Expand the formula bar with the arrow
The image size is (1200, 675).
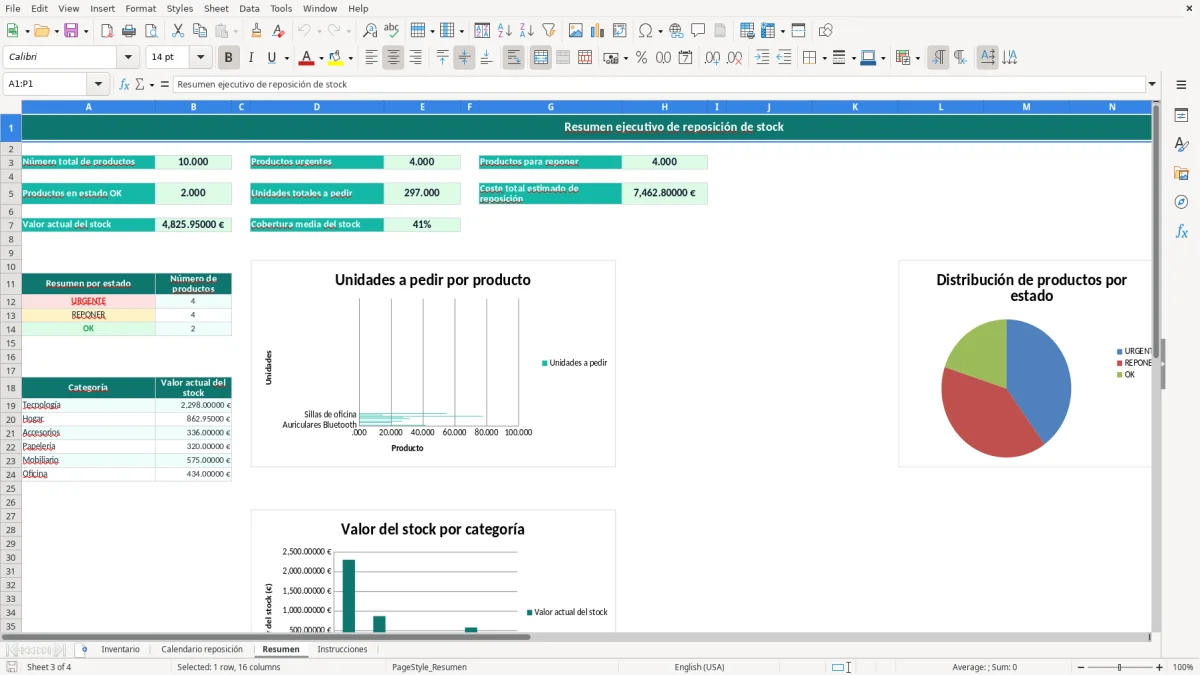[x=1153, y=84]
